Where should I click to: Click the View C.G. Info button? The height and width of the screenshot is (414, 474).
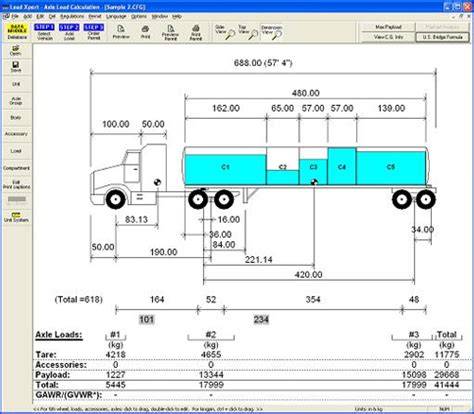[388, 37]
